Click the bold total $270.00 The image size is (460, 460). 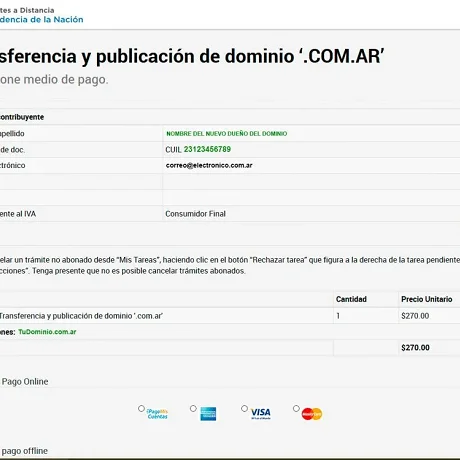(415, 348)
